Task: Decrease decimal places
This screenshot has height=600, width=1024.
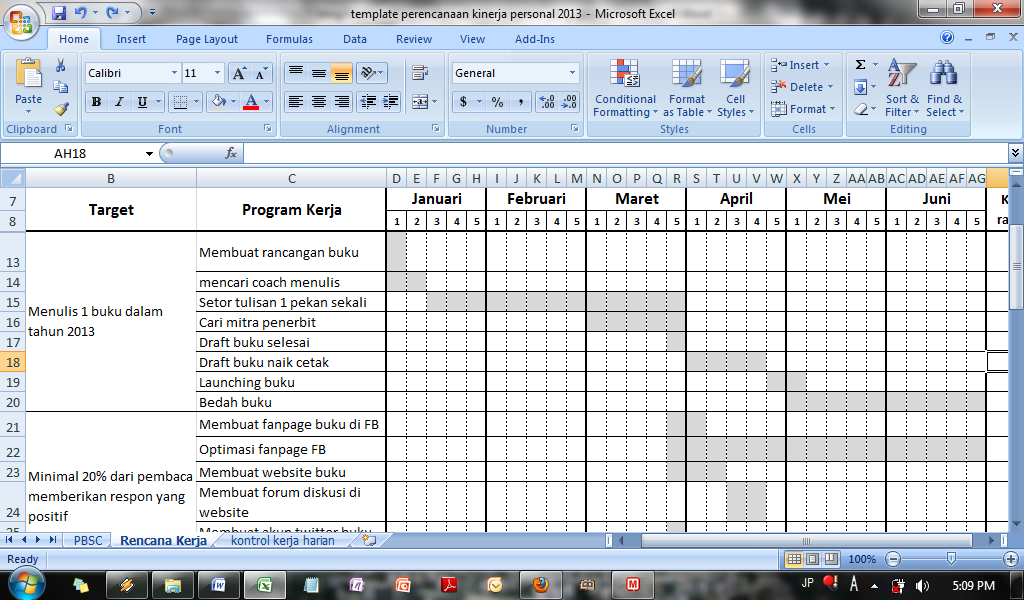Action: pos(569,102)
